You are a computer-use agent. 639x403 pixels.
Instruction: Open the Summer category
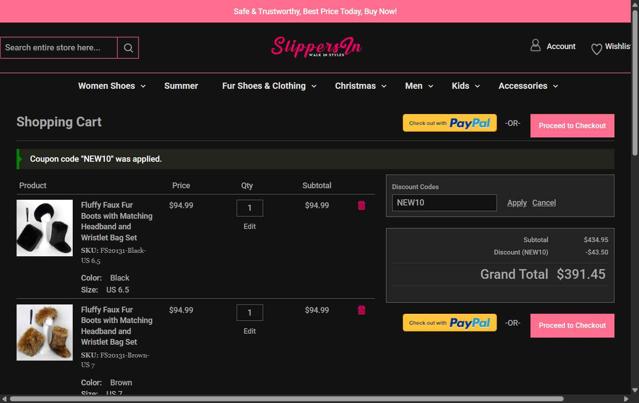click(x=181, y=86)
